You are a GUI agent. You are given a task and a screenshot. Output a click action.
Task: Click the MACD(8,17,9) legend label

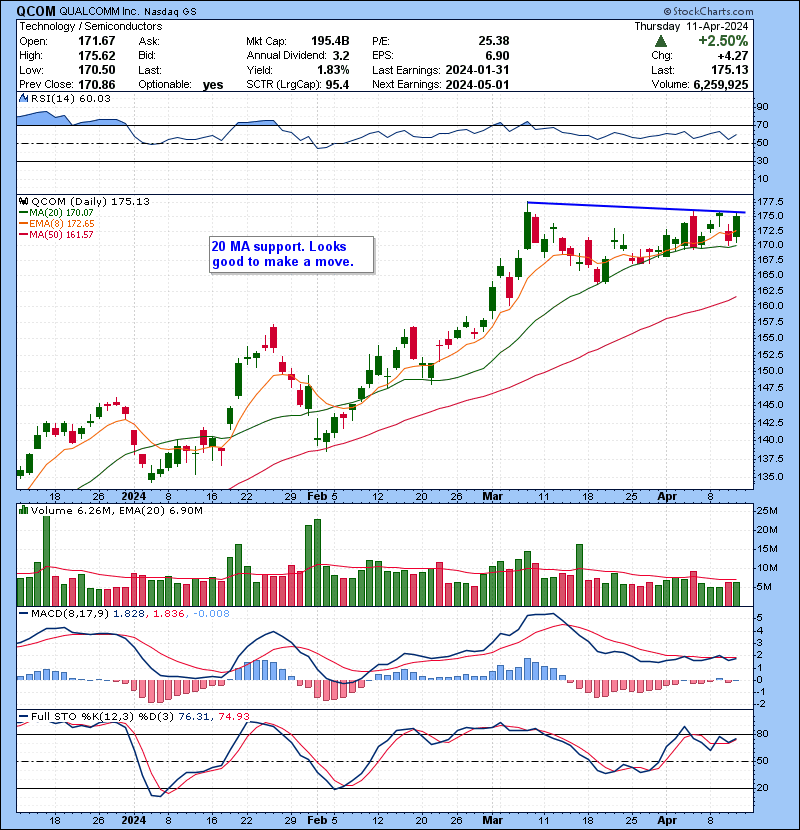(x=70, y=614)
